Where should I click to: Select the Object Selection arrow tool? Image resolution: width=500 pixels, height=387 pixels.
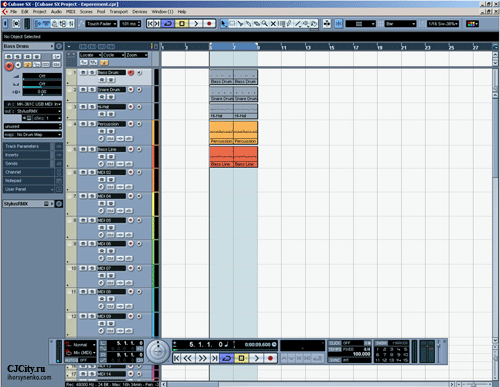pos(224,24)
